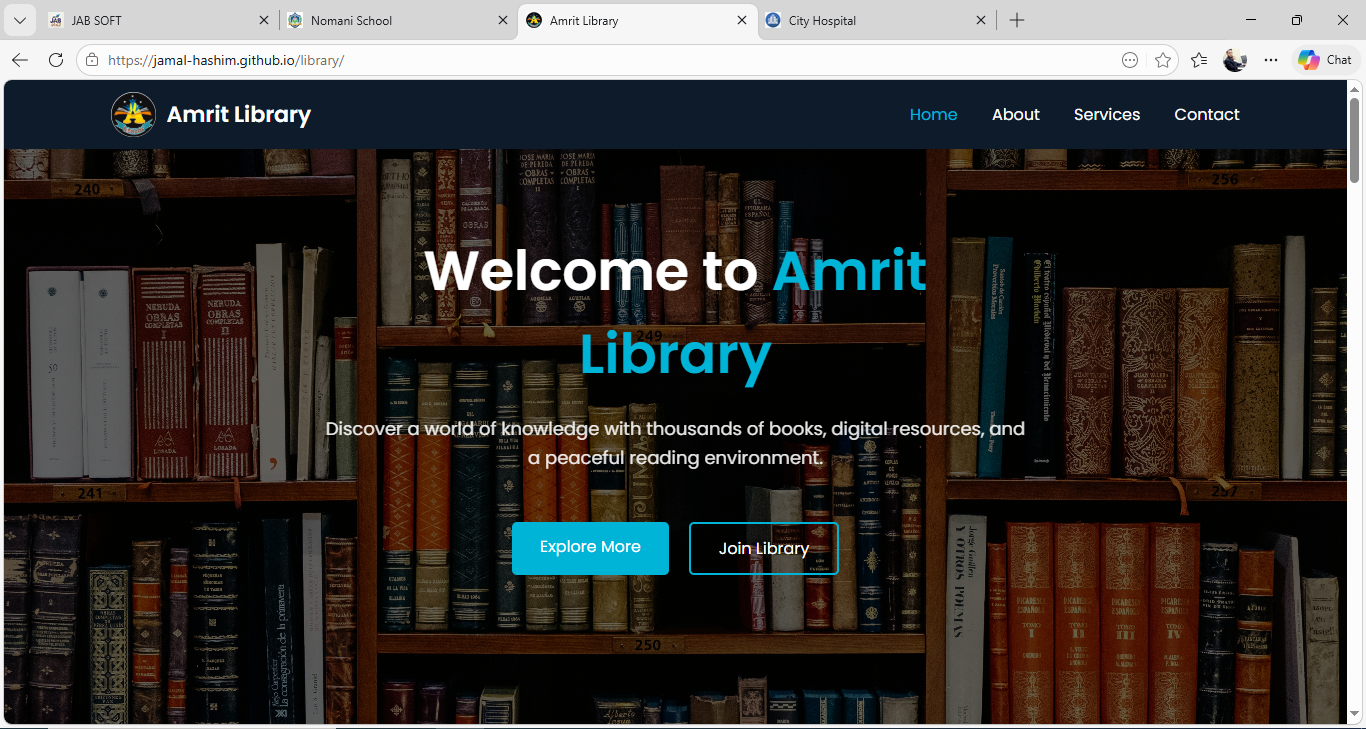This screenshot has width=1366, height=729.
Task: Launch Copilot using the Chat icon
Action: (x=1322, y=59)
